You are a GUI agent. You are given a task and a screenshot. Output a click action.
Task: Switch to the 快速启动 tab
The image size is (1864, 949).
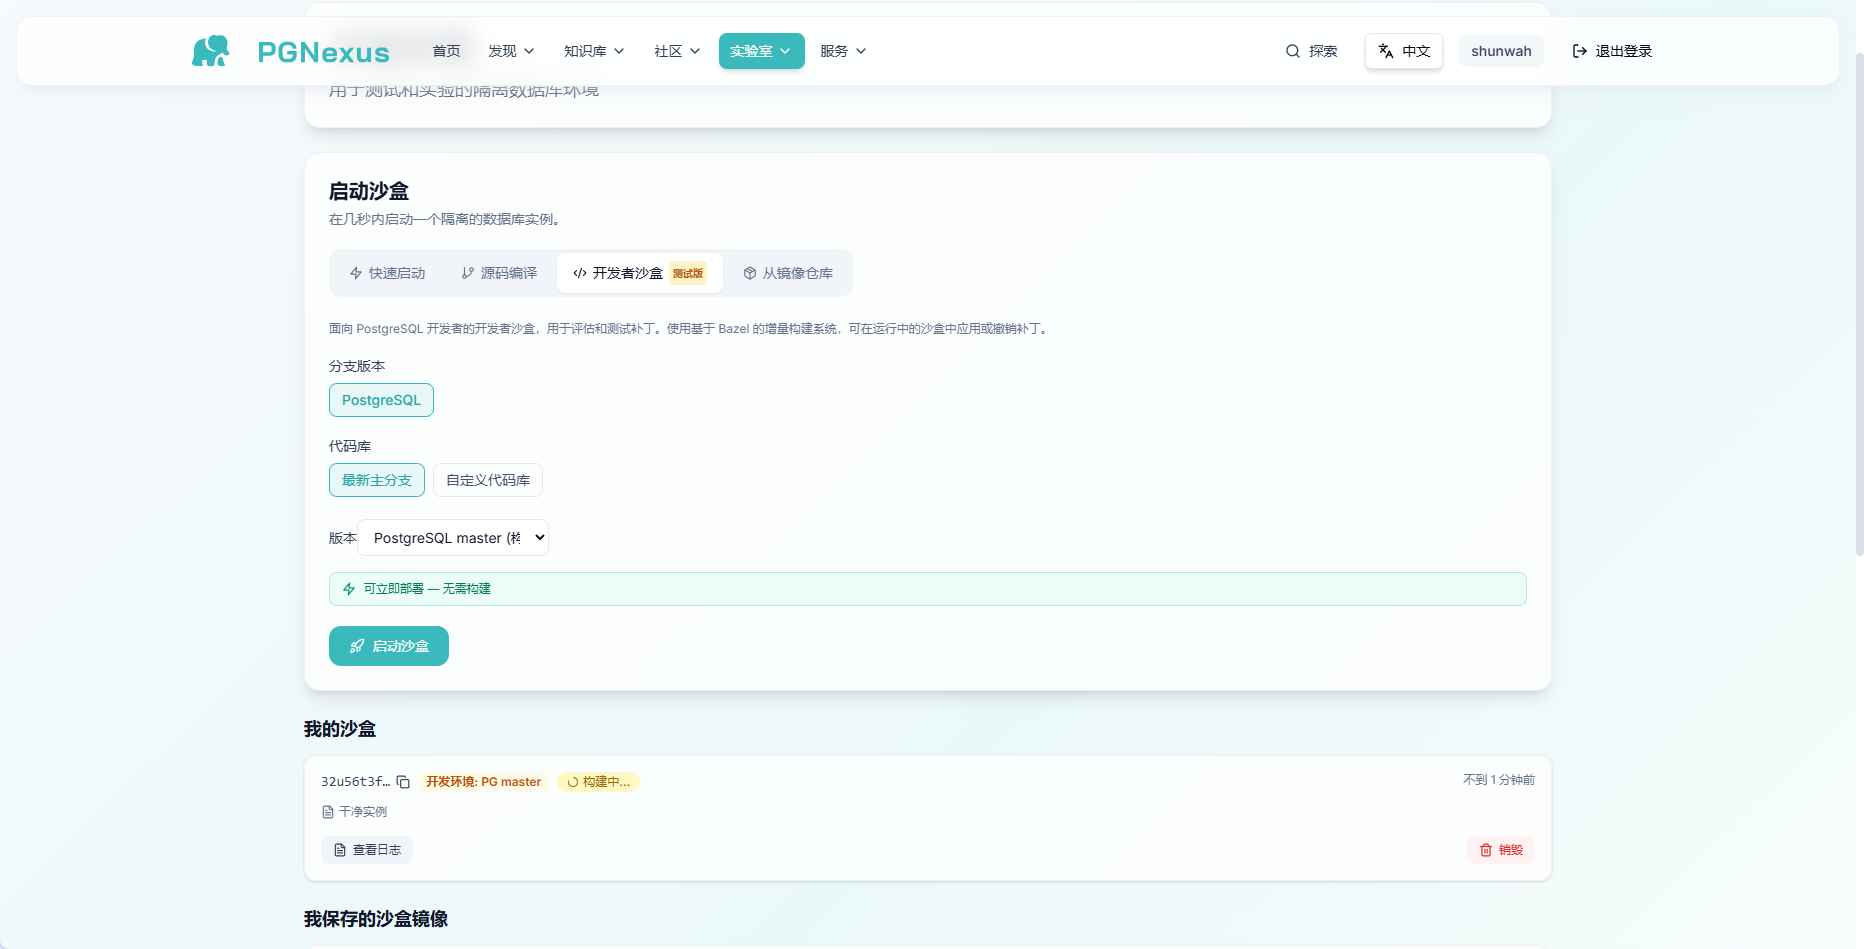[x=387, y=273]
